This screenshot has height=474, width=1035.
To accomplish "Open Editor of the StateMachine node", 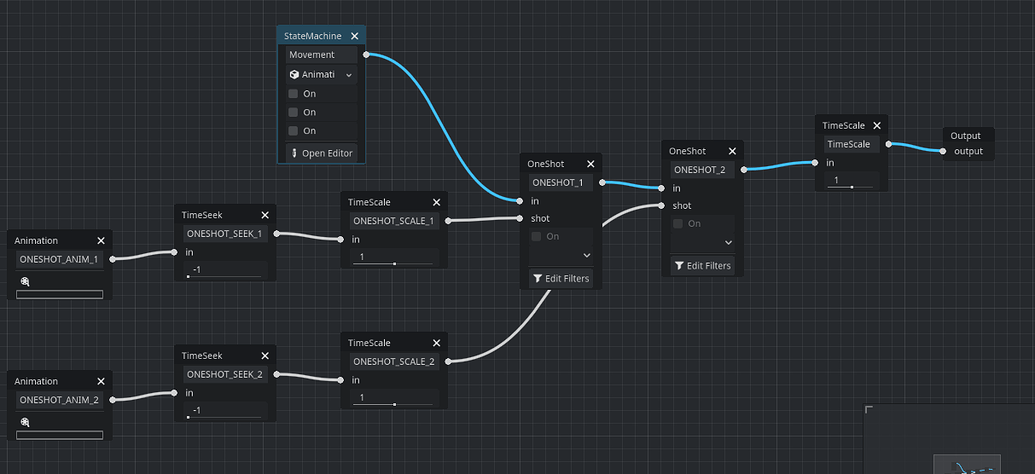I will pos(321,153).
